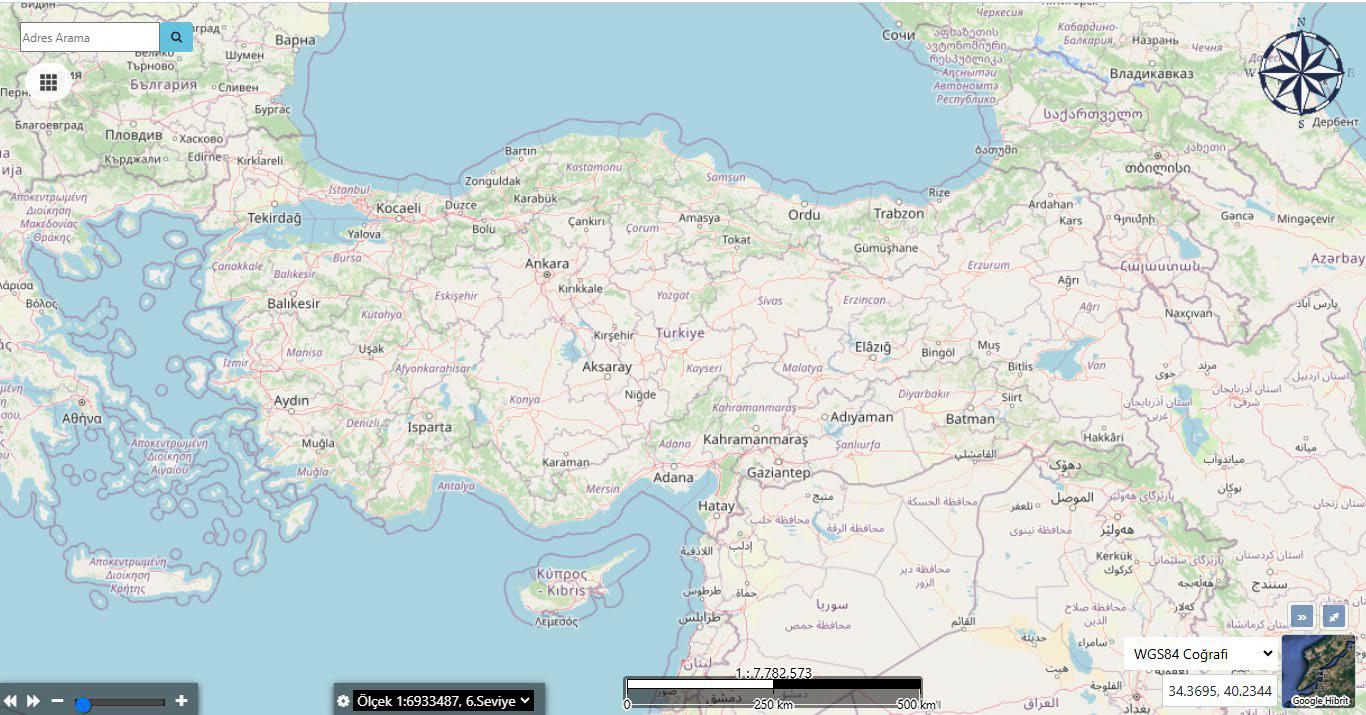This screenshot has width=1366, height=715.
Task: Zoom out with the minus button
Action: pos(58,701)
